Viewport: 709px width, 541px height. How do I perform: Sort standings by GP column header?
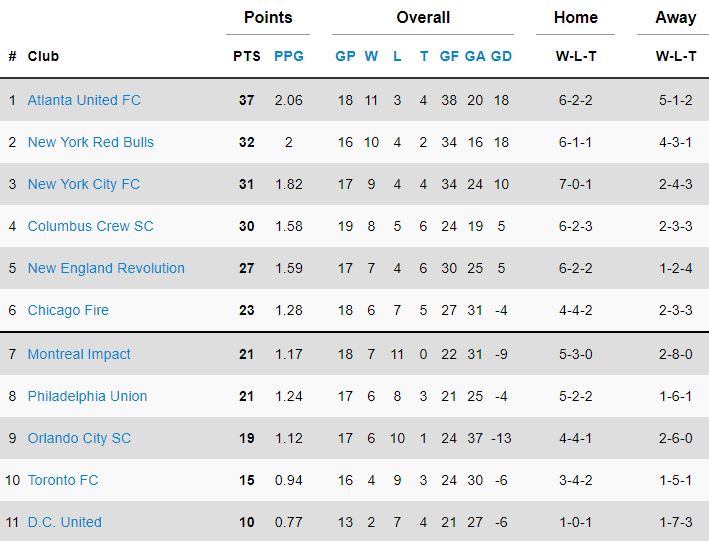pos(345,56)
